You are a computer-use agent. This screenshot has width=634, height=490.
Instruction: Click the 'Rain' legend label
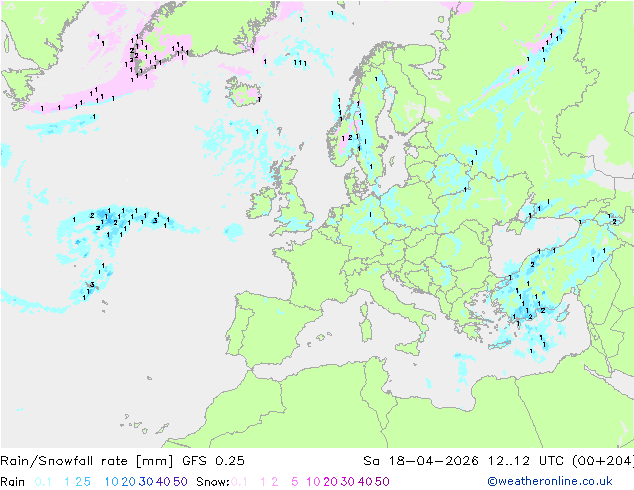point(13,482)
